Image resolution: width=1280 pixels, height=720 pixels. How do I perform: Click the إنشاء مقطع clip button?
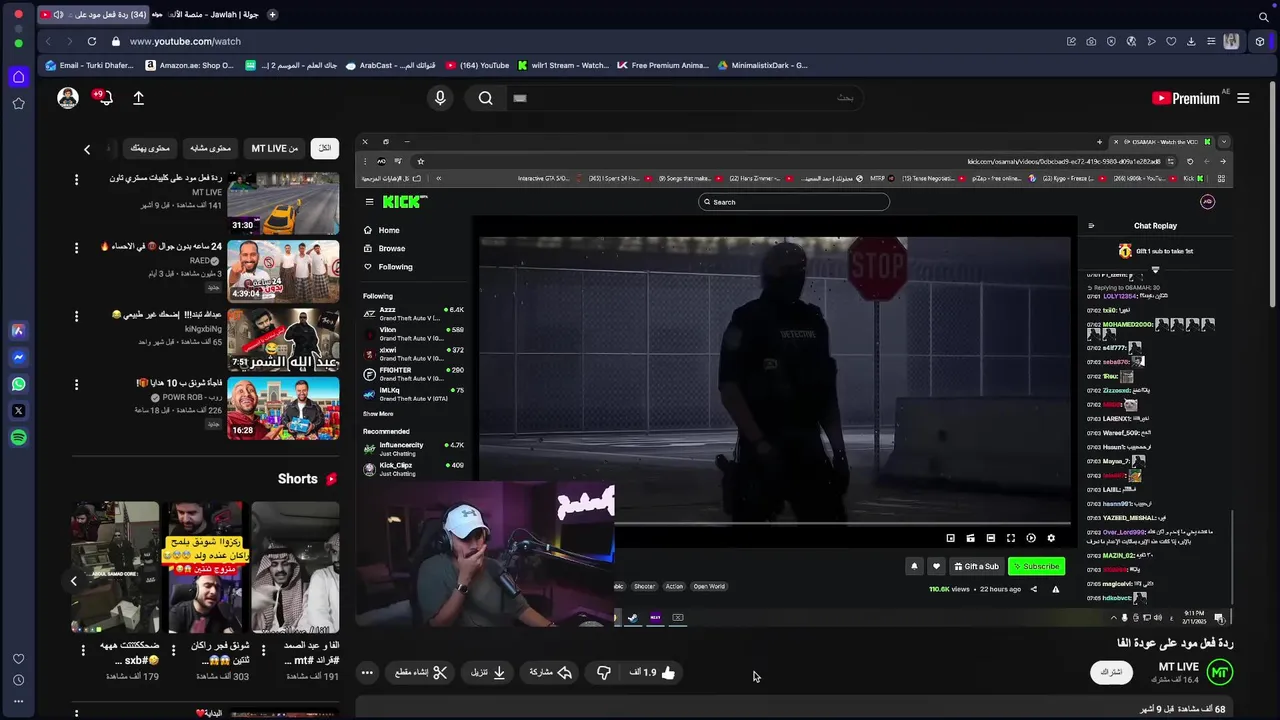420,672
